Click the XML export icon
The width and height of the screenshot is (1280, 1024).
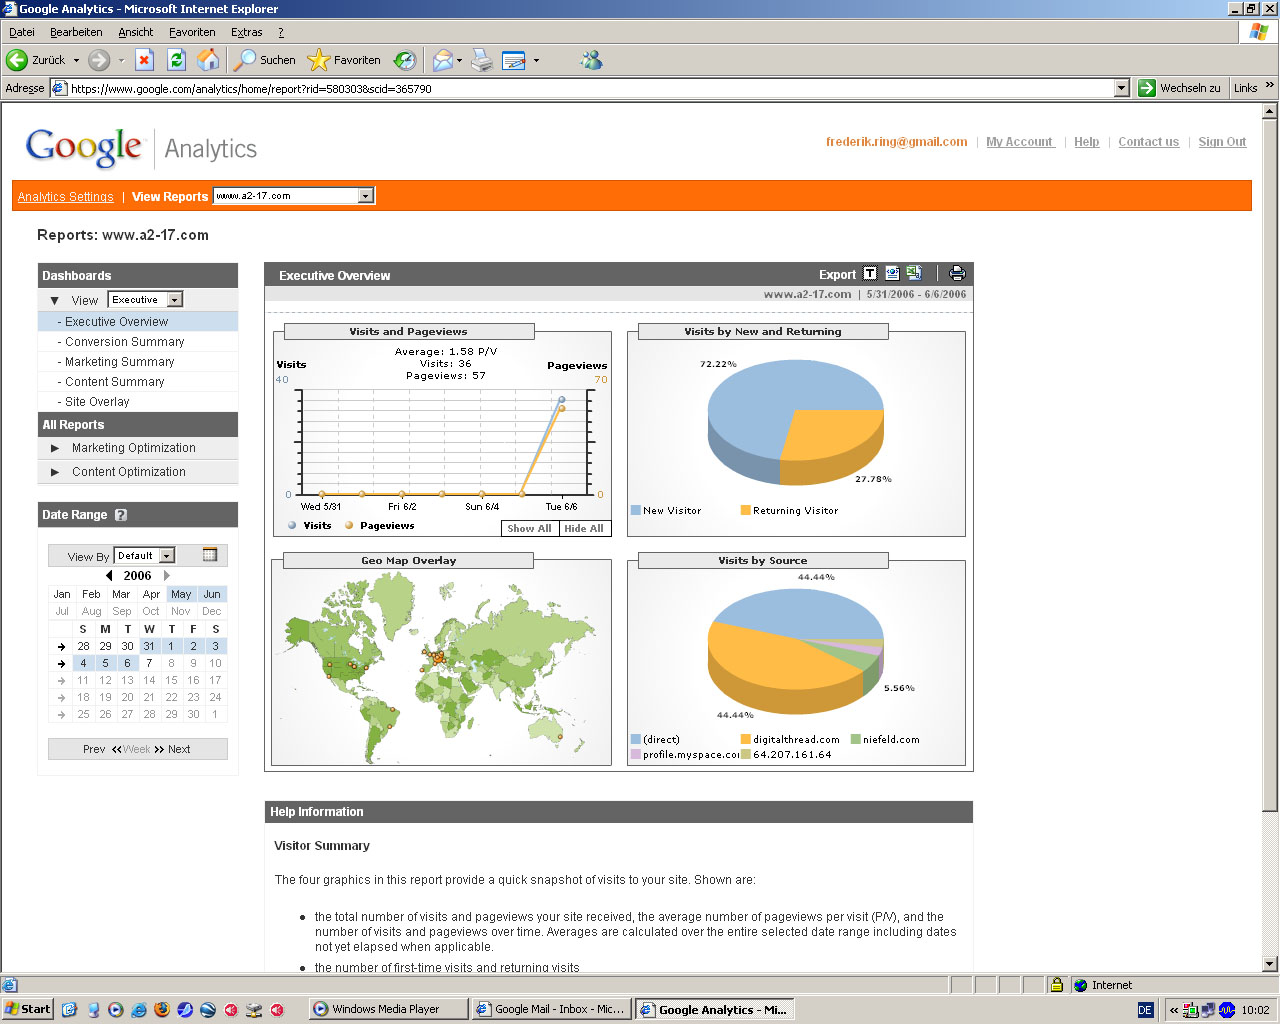(x=892, y=274)
